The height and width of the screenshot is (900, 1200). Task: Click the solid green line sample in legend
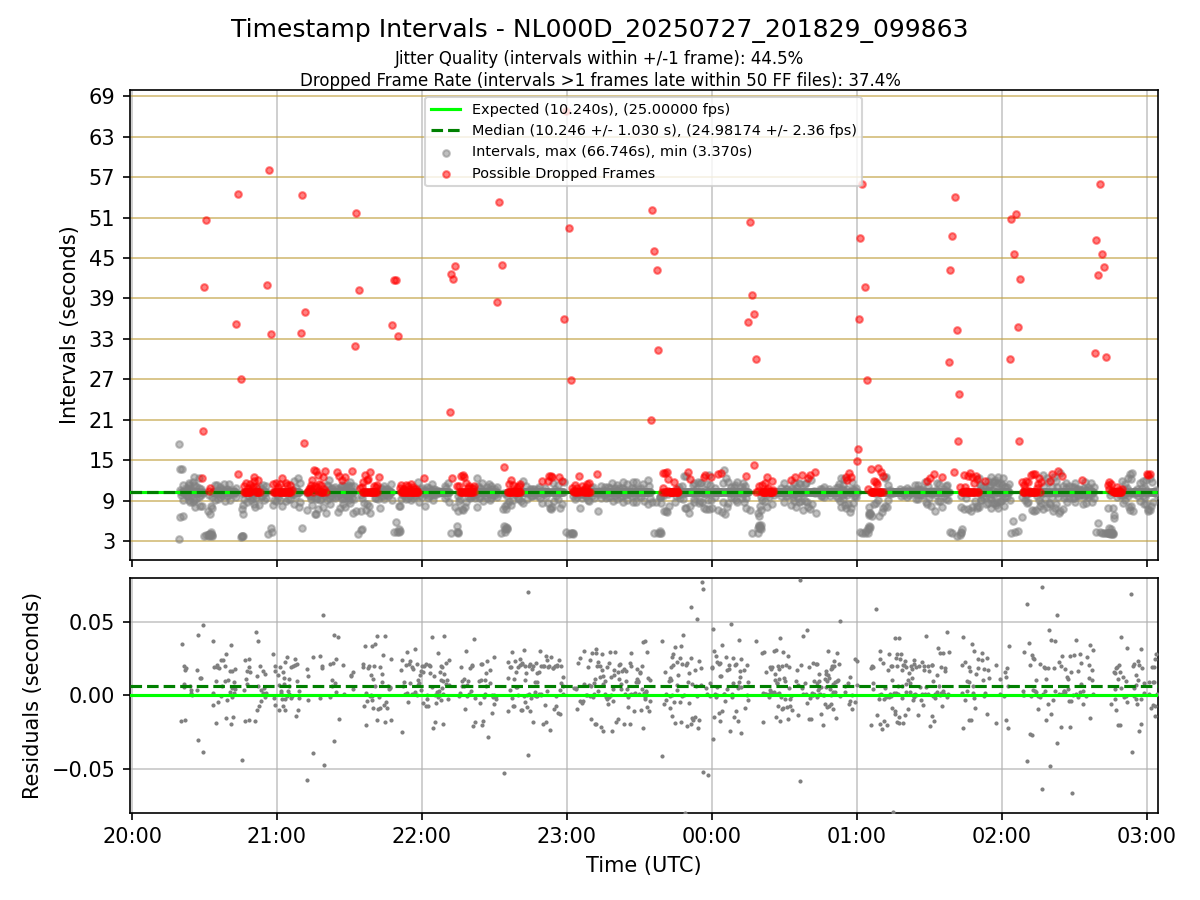coord(446,109)
